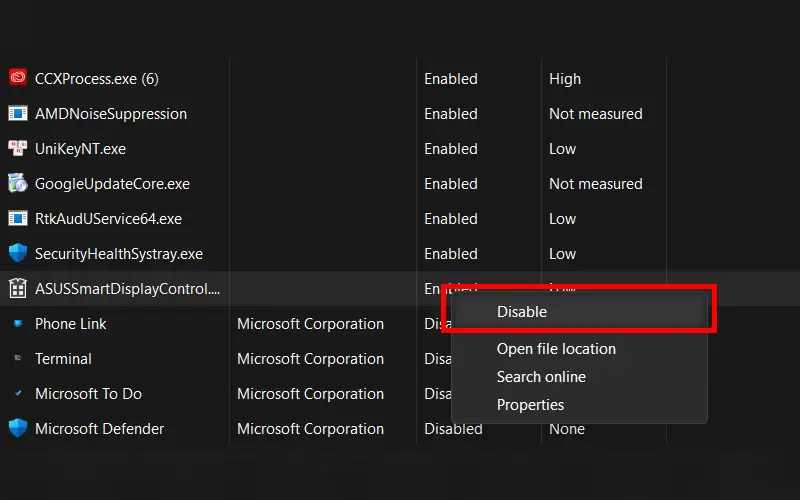
Task: Select the GoogleUpdateCore.exe entry name
Action: (x=112, y=184)
